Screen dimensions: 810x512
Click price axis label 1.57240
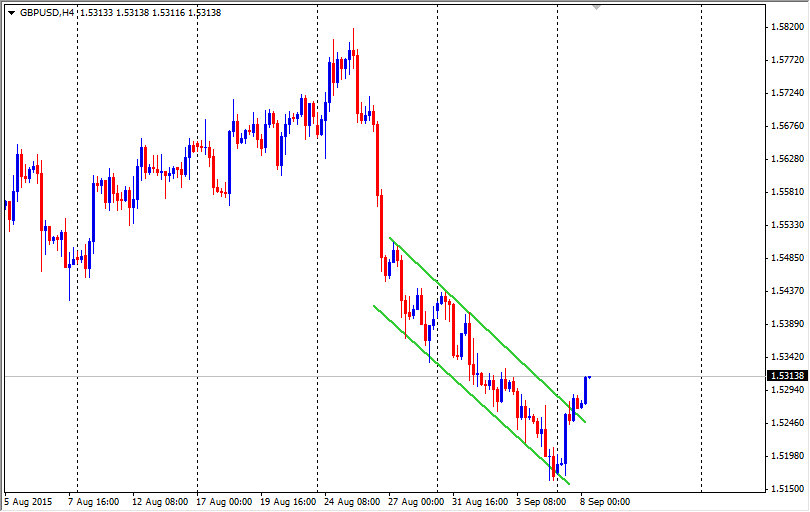point(787,93)
